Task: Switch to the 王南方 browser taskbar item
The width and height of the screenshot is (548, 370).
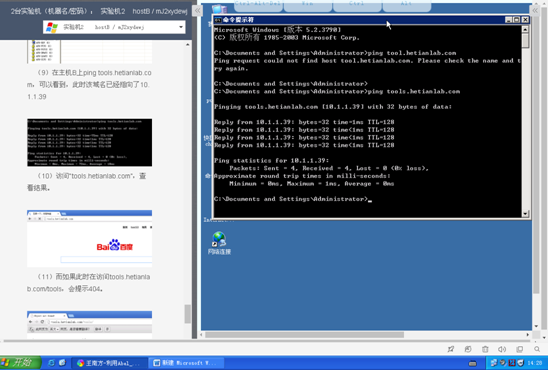Action: (109, 363)
